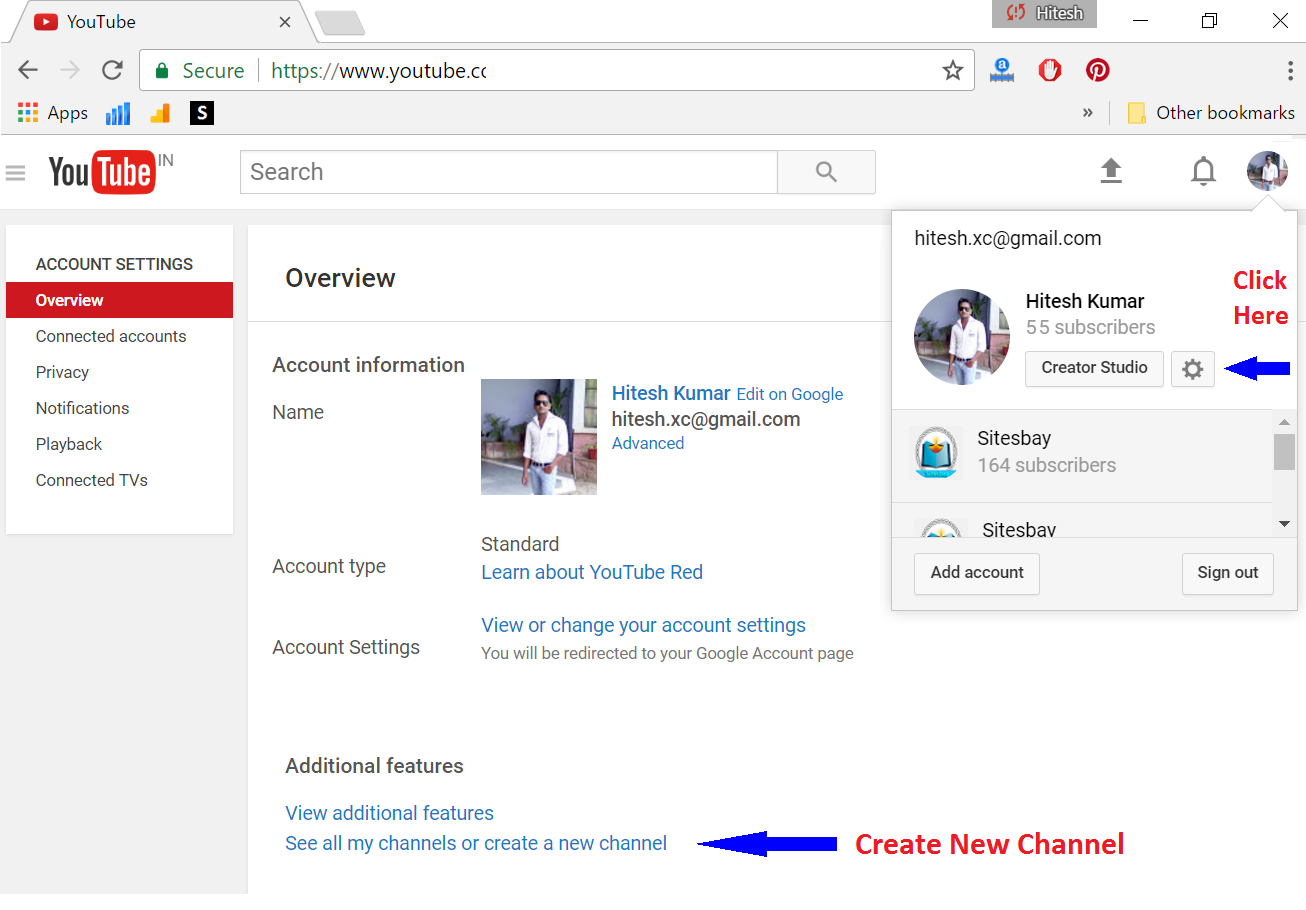Open the Chrome three-dot menu

click(x=1290, y=70)
